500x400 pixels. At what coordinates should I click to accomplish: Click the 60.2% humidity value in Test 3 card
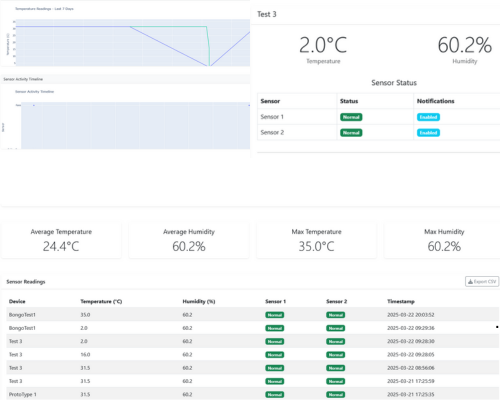[x=465, y=45]
